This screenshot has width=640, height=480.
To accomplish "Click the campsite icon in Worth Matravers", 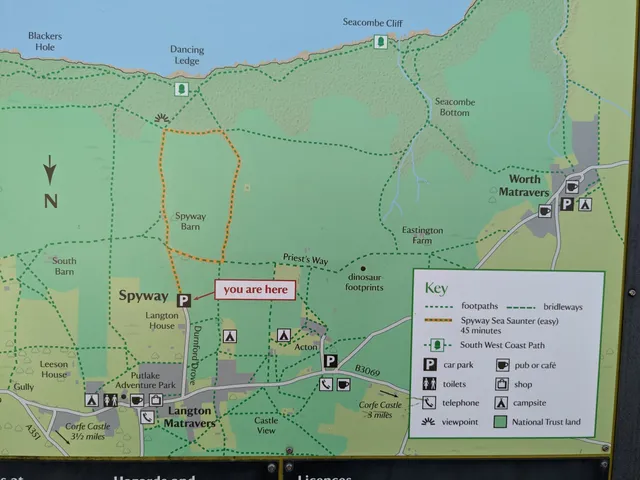I will (x=585, y=204).
